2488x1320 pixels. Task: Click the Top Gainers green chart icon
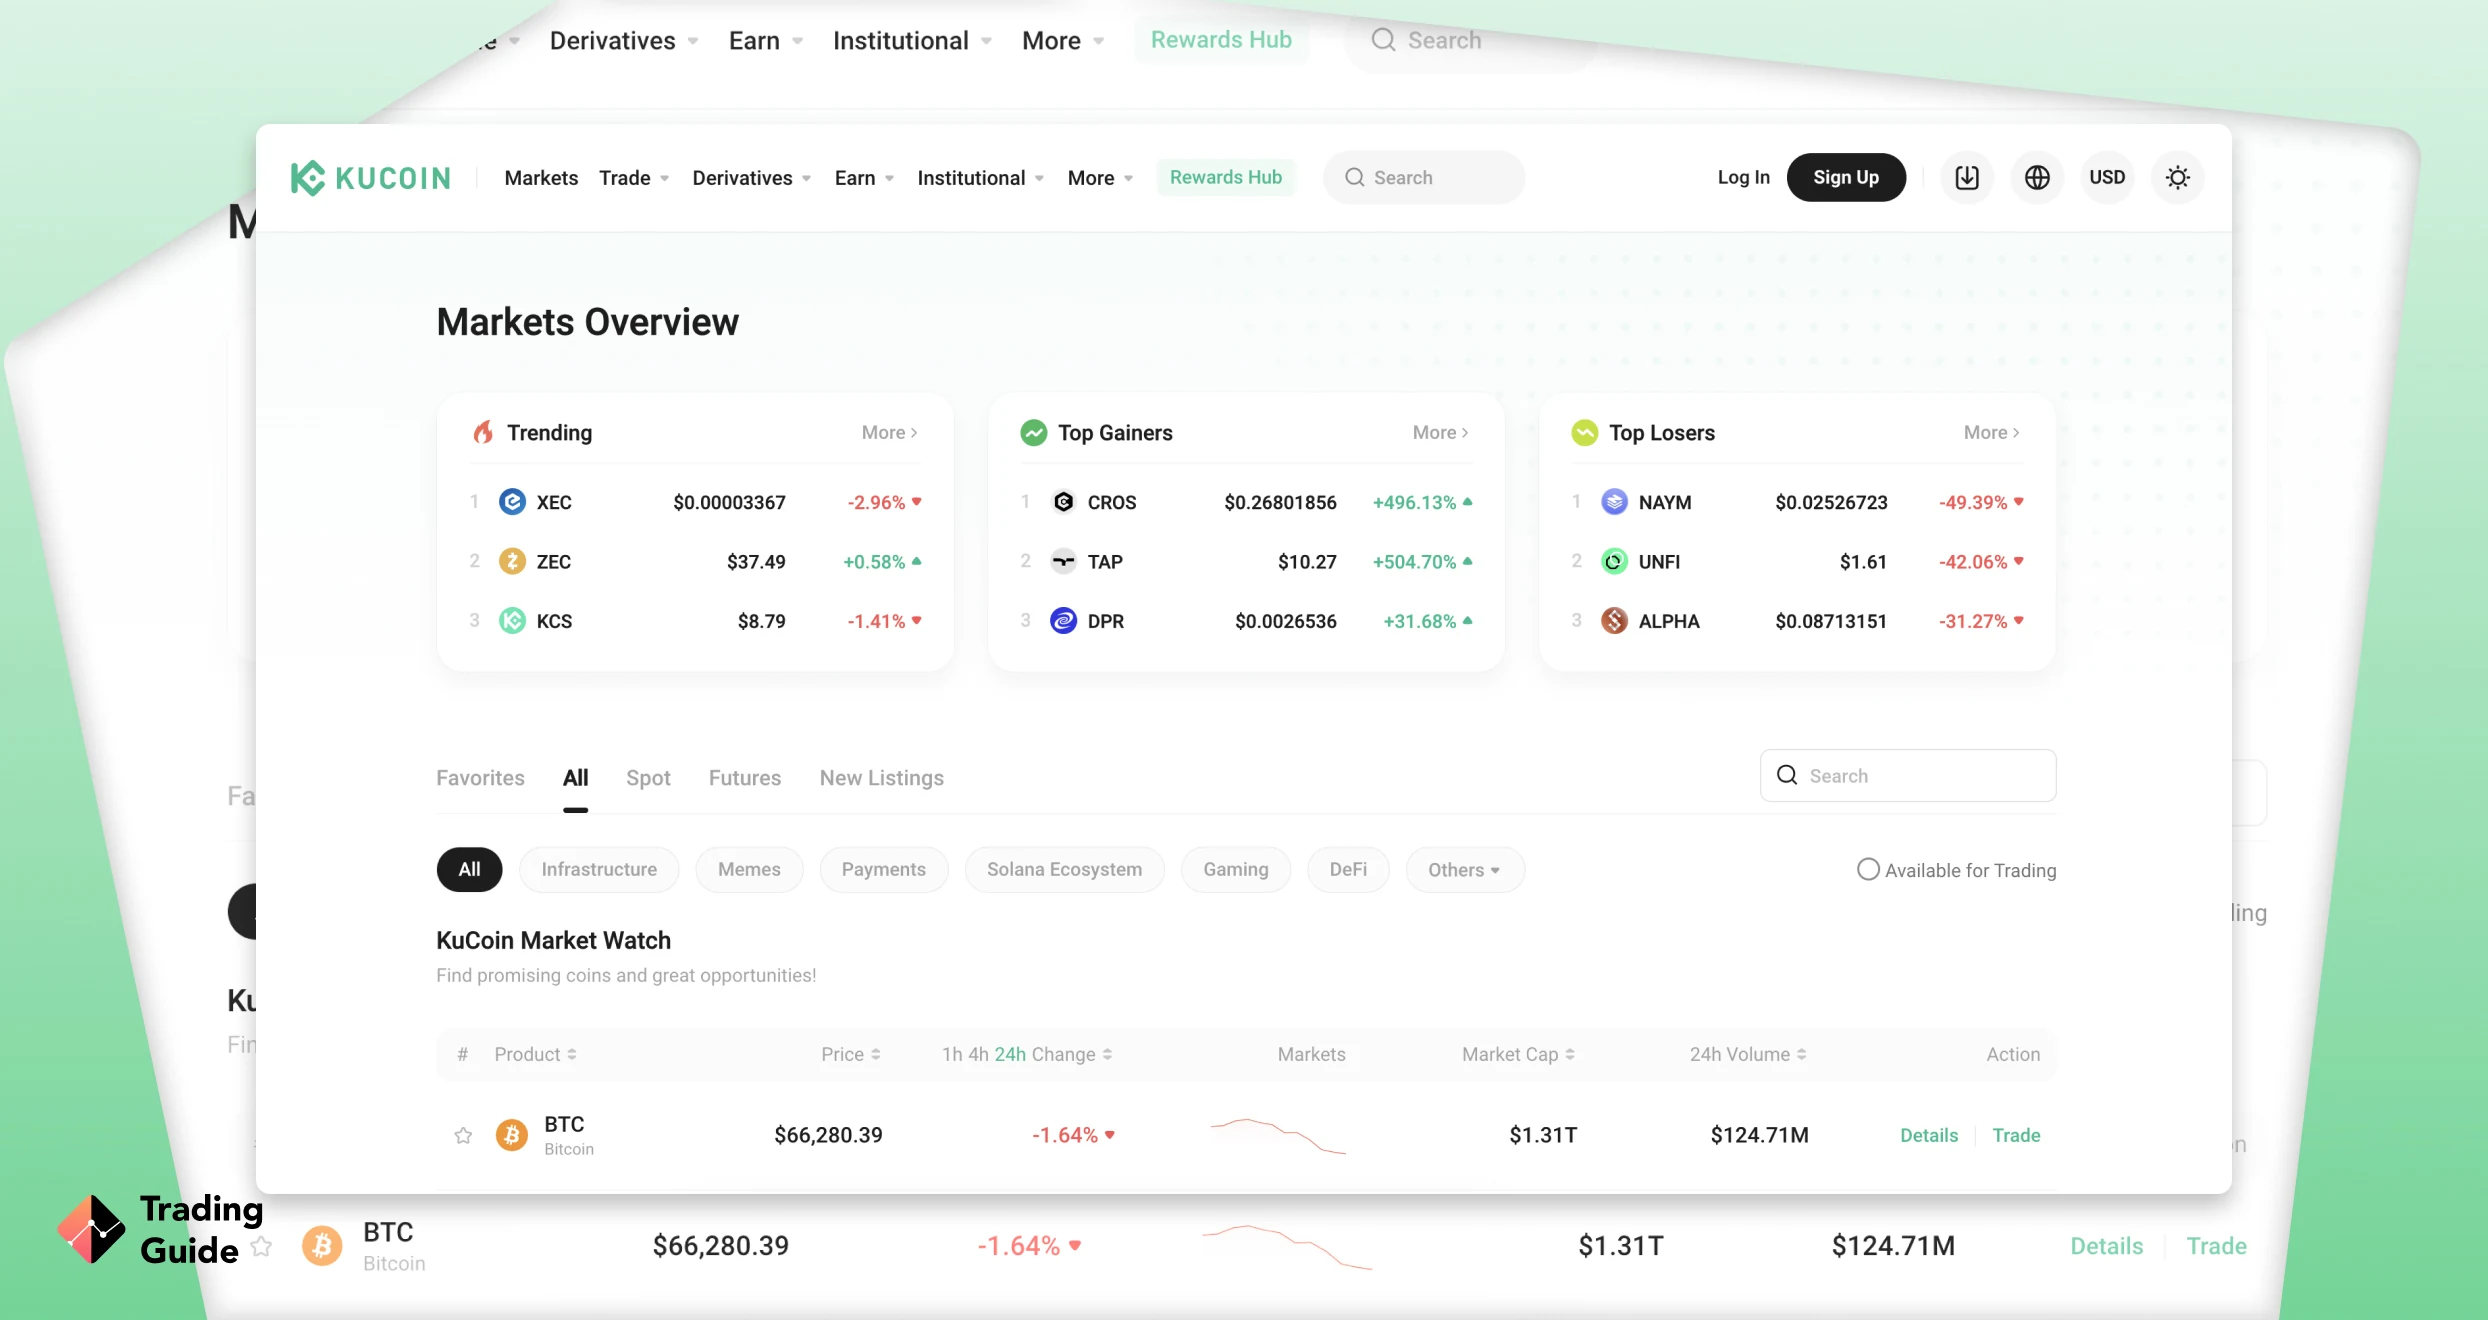(x=1033, y=433)
